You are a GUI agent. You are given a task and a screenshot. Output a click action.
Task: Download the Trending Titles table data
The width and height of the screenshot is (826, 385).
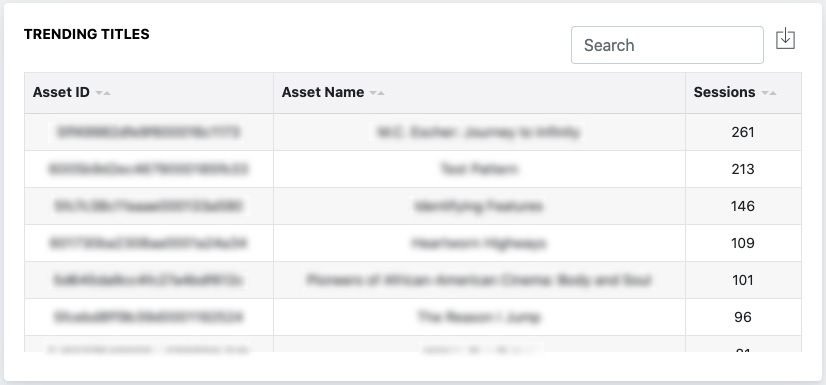(785, 40)
